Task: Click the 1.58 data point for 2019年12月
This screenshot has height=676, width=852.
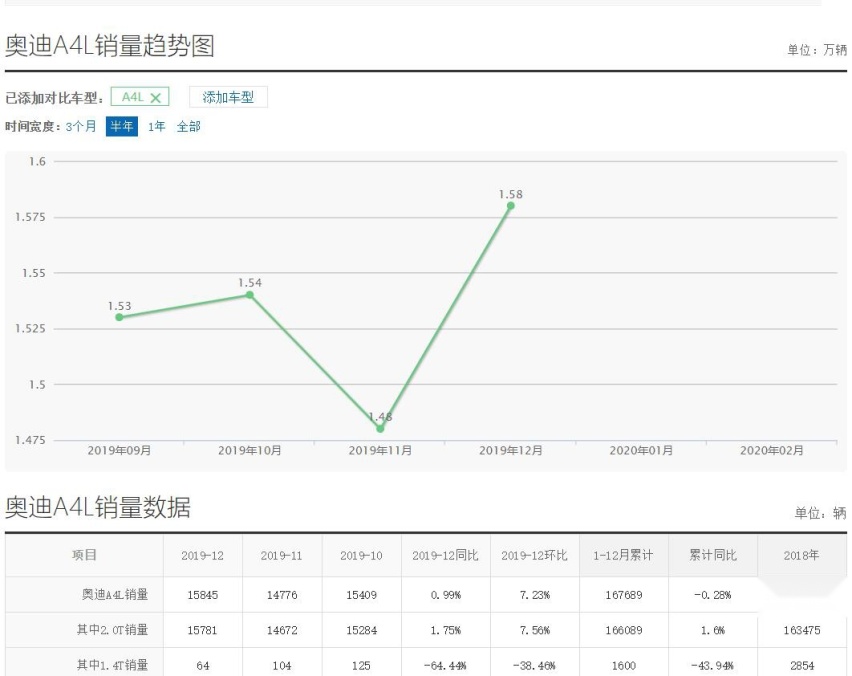Action: point(511,206)
